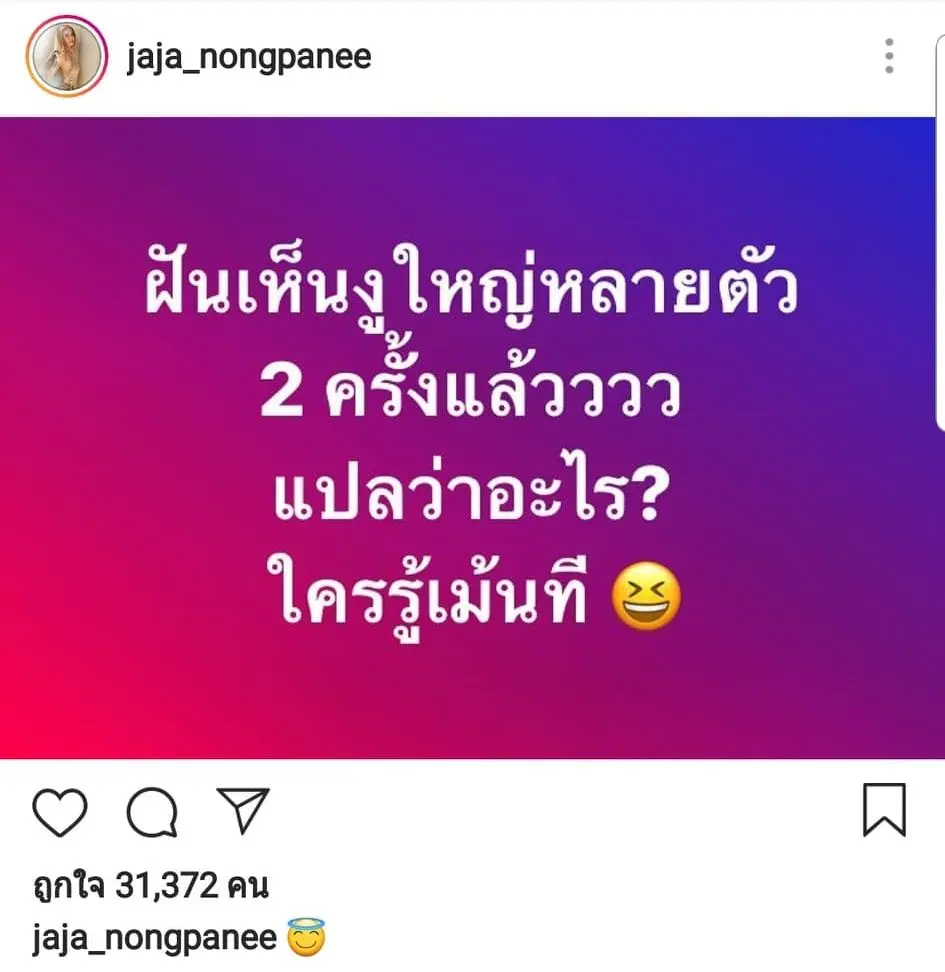The width and height of the screenshot is (945, 972).
Task: Click the scrollbar handle at the right edge
Action: pyautogui.click(x=939, y=232)
